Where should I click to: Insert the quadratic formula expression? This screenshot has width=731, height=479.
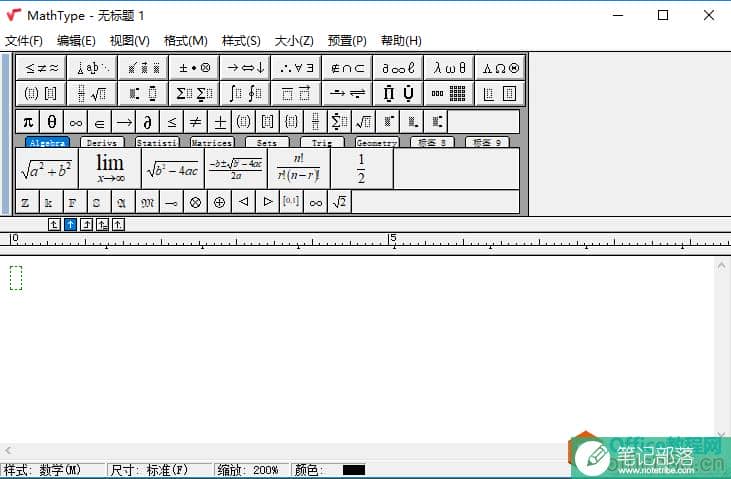point(236,169)
